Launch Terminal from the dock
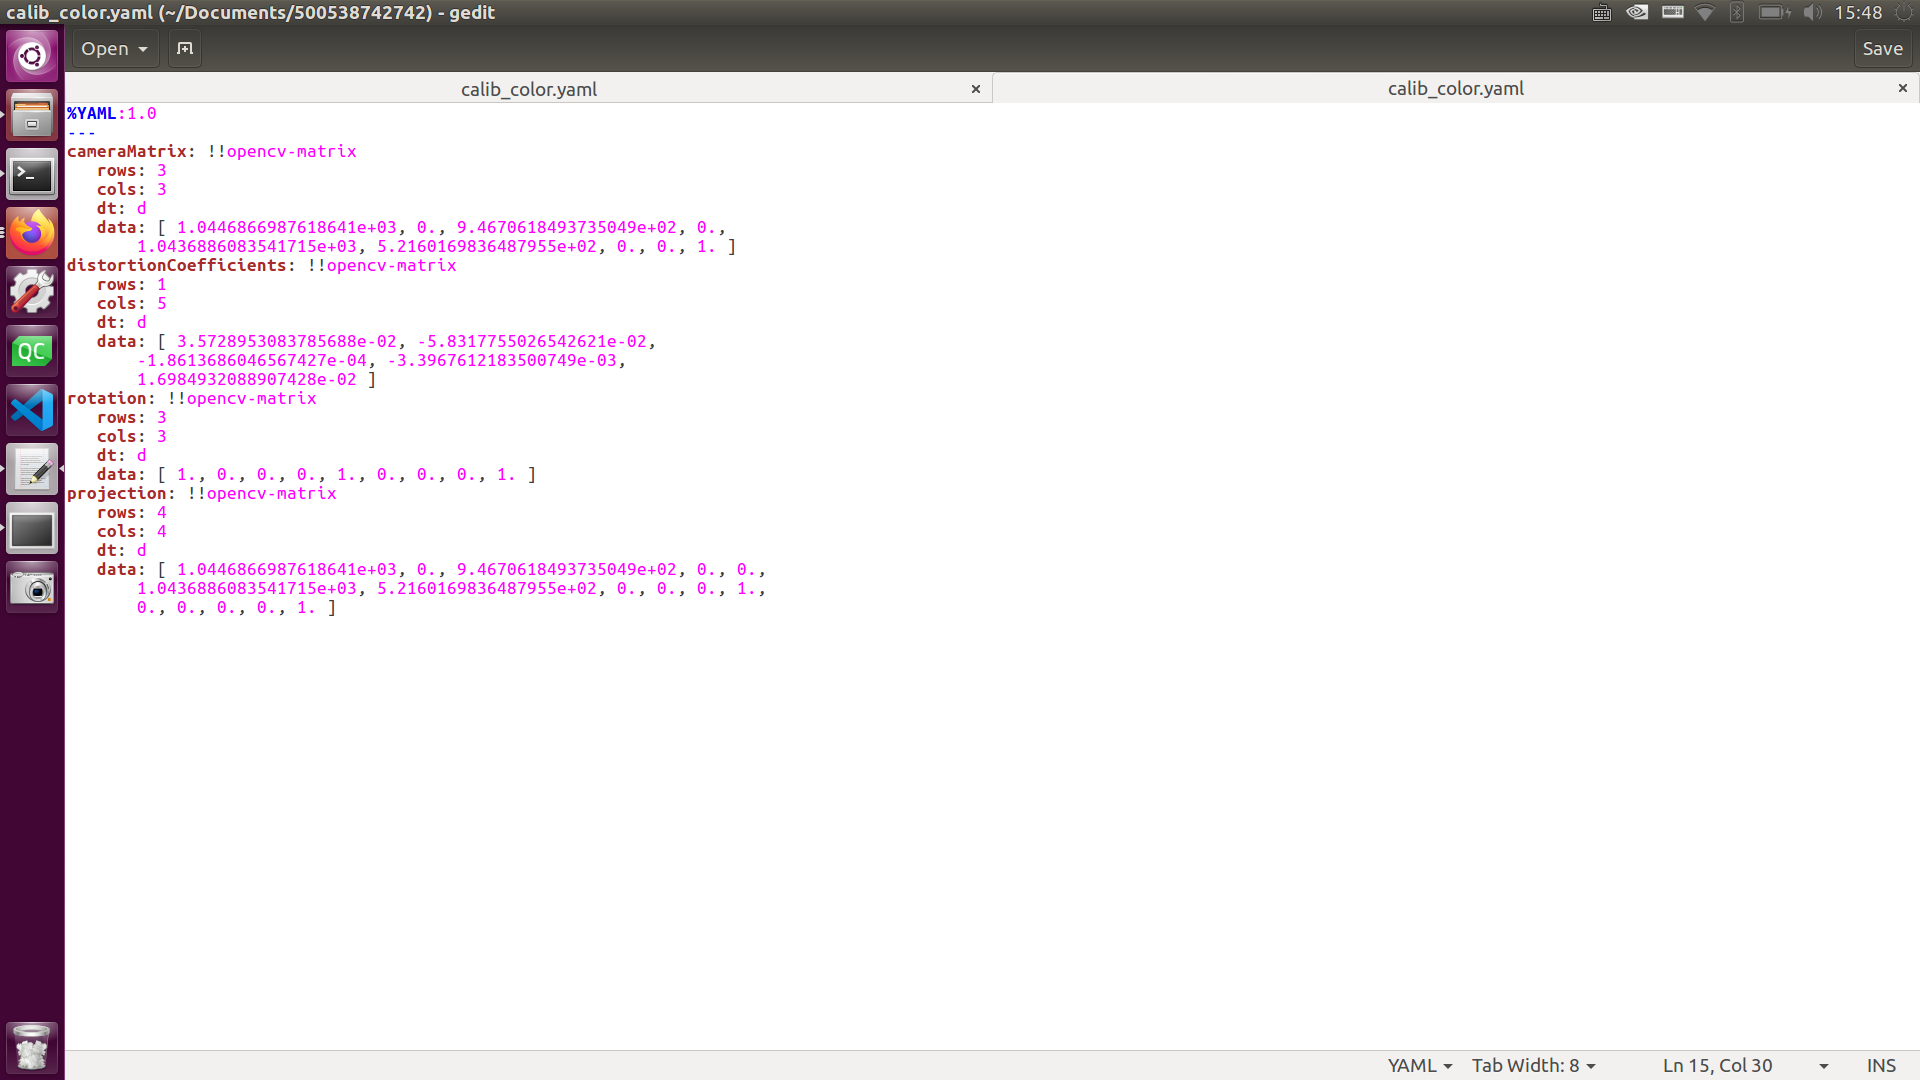This screenshot has width=1920, height=1080. [32, 175]
